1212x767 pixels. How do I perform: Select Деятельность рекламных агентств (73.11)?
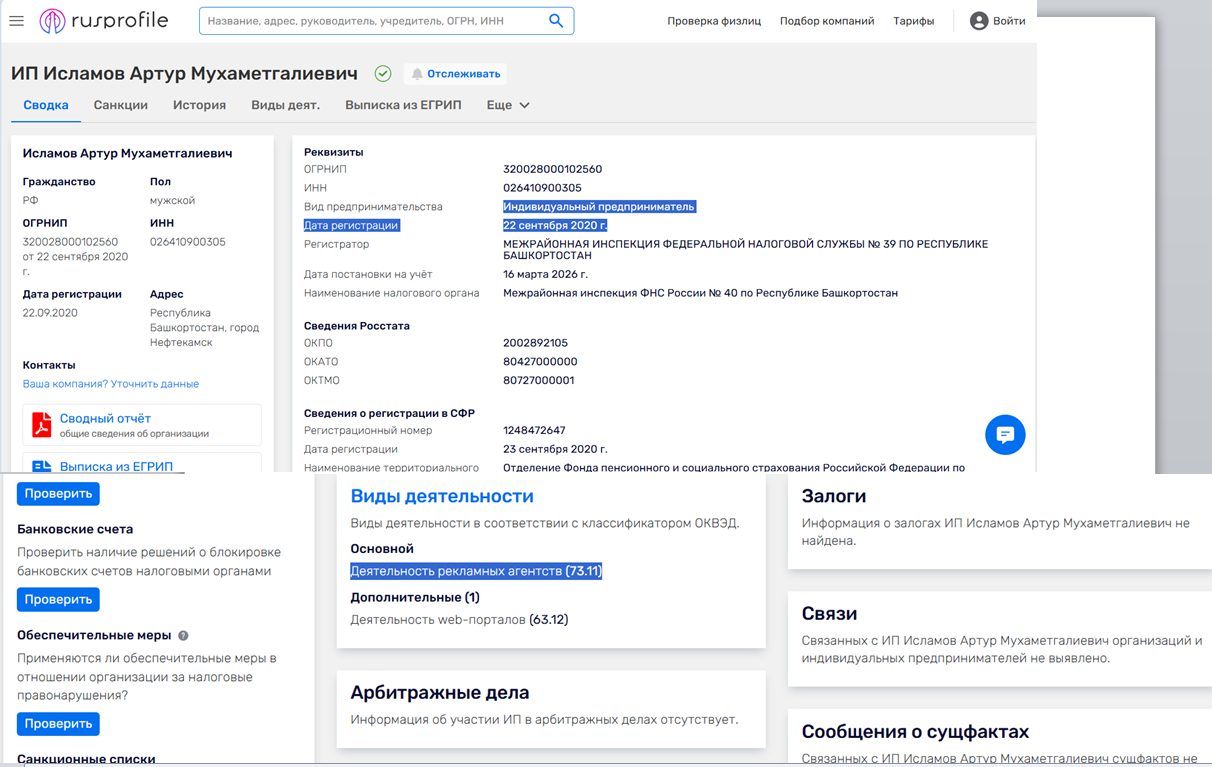click(x=476, y=571)
